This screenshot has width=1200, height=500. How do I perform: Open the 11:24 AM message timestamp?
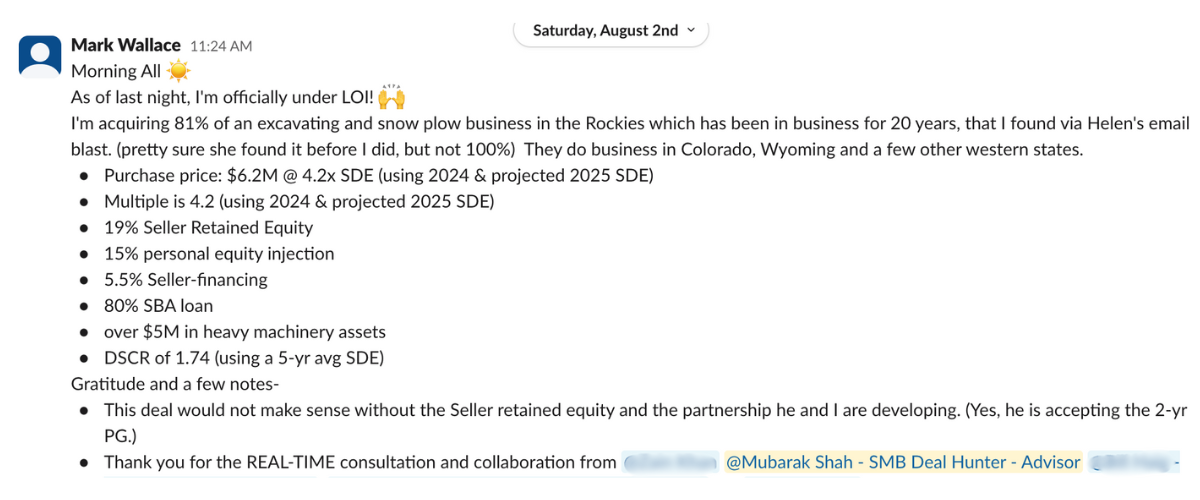[x=220, y=46]
